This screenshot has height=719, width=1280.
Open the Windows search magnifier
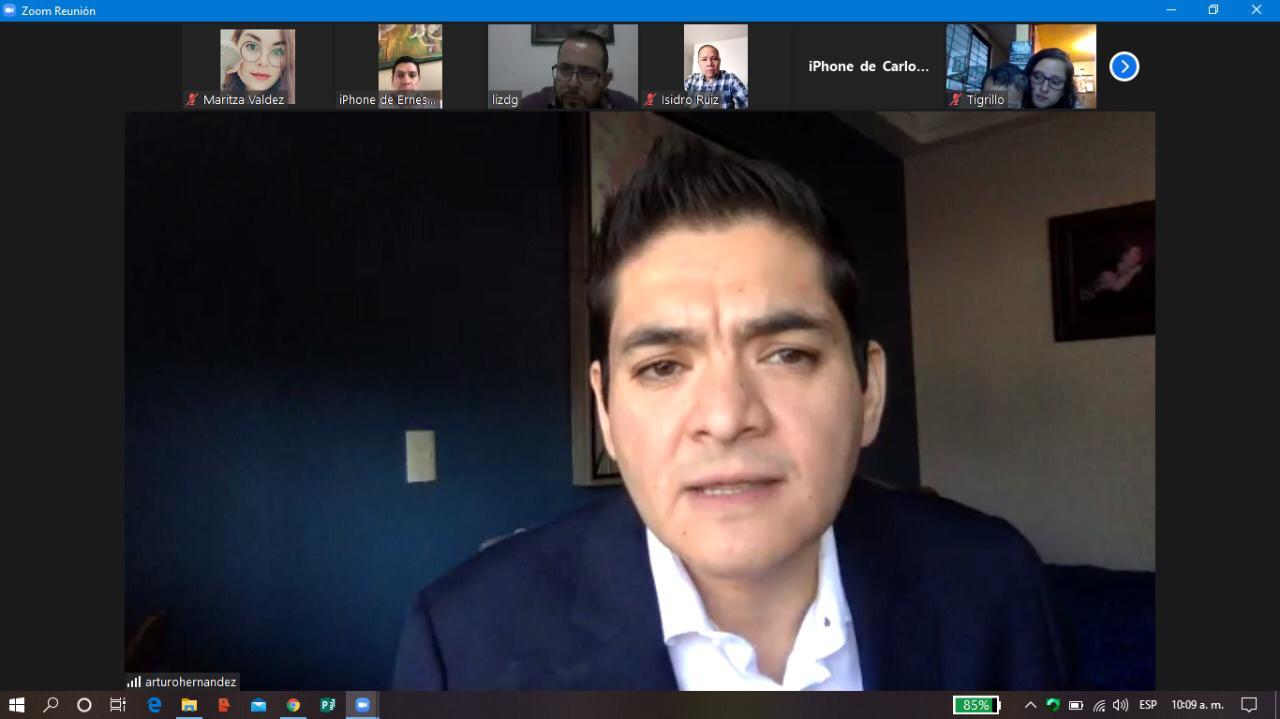point(51,705)
